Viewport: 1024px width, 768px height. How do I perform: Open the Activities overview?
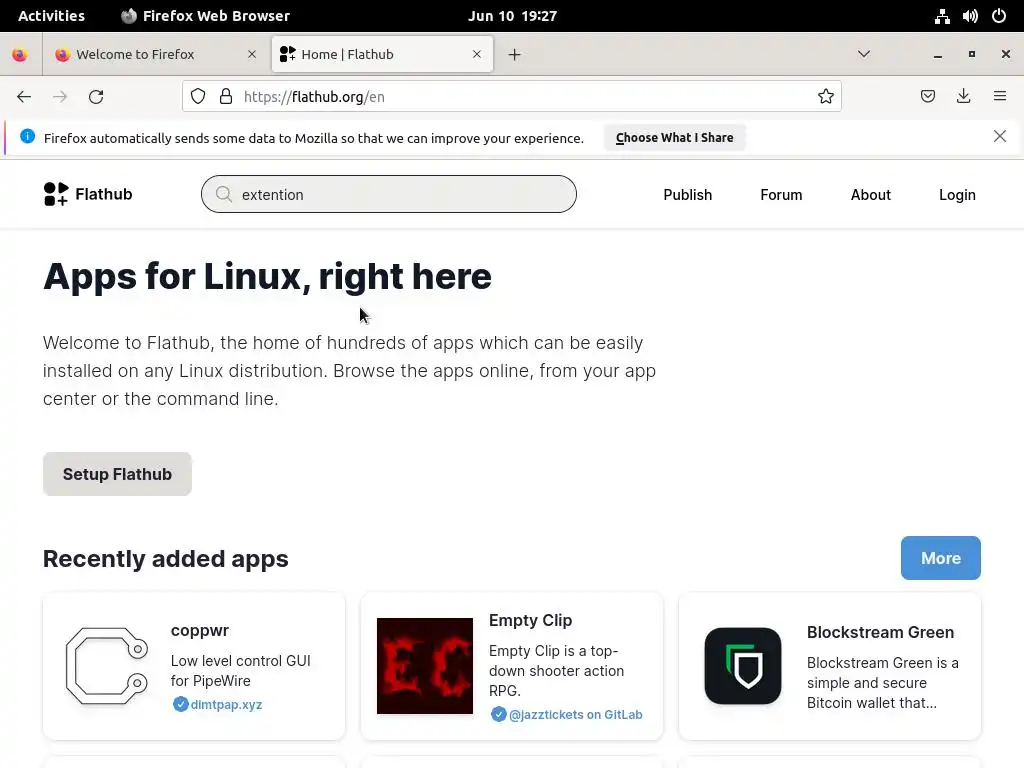click(x=51, y=16)
